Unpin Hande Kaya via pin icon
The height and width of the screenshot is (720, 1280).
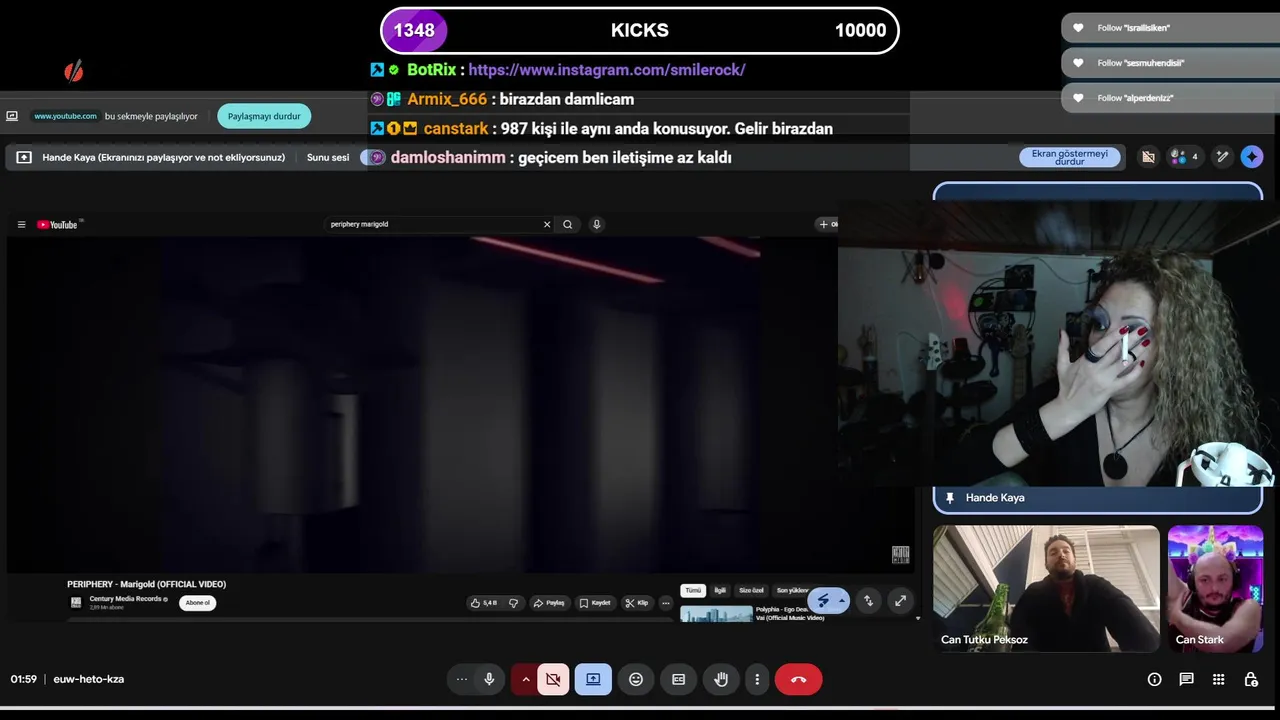click(950, 498)
